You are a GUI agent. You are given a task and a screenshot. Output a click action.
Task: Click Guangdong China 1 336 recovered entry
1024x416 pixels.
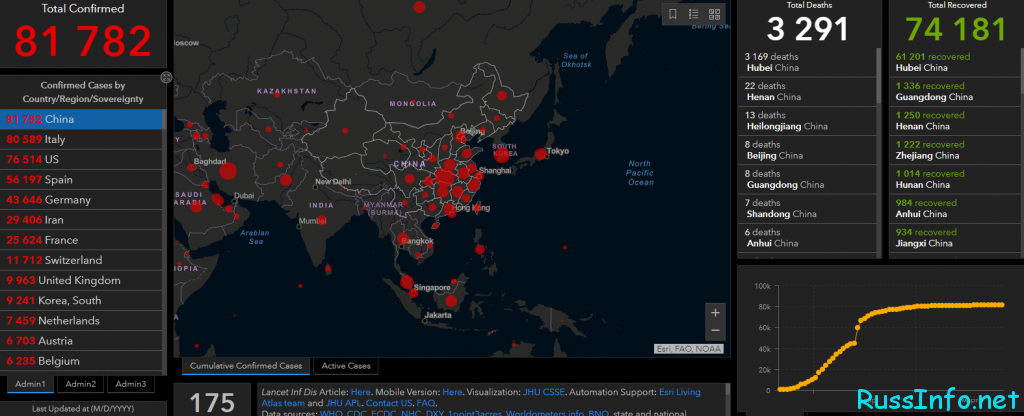pos(953,92)
